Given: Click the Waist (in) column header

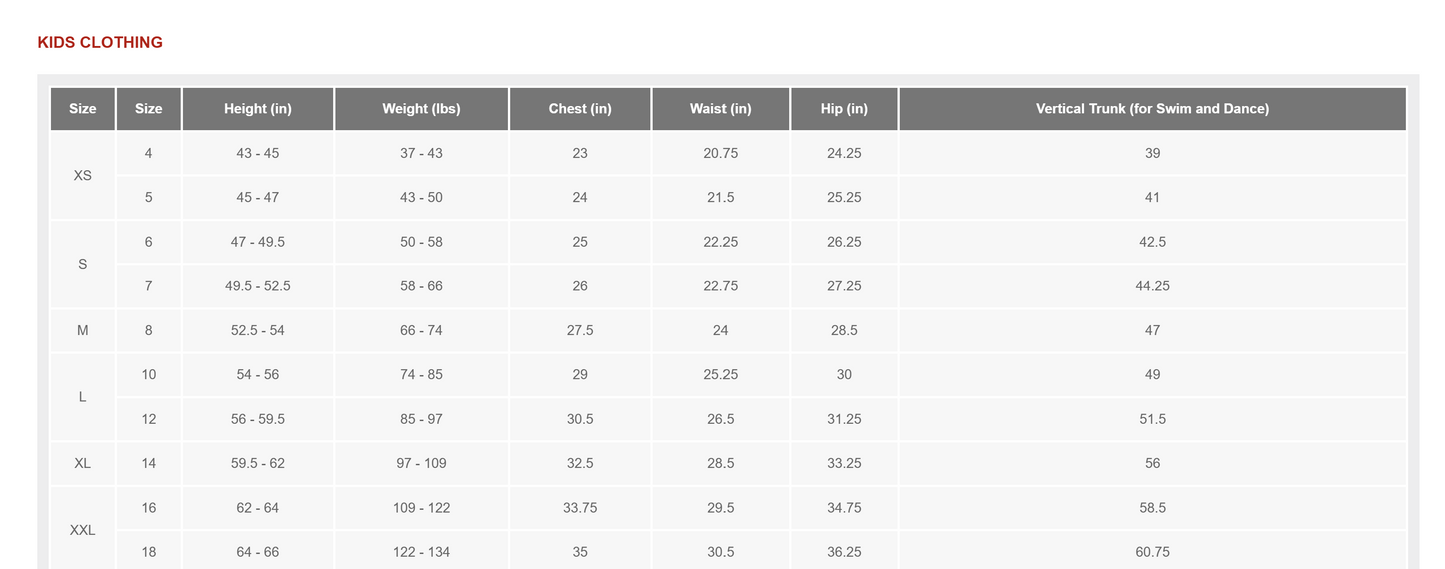Looking at the screenshot, I should click(720, 109).
